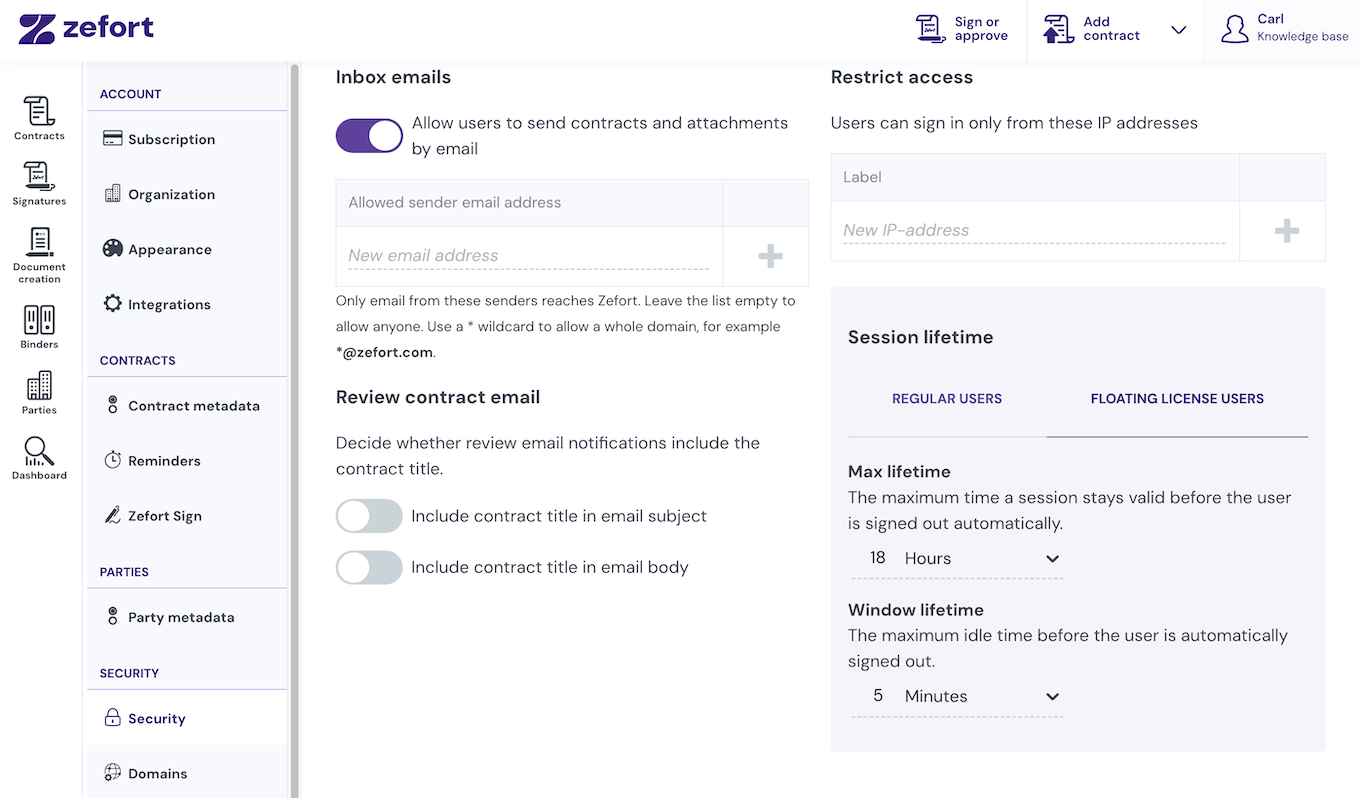This screenshot has height=798, width=1360.
Task: Expand the Add contract dropdown arrow
Action: [1179, 30]
